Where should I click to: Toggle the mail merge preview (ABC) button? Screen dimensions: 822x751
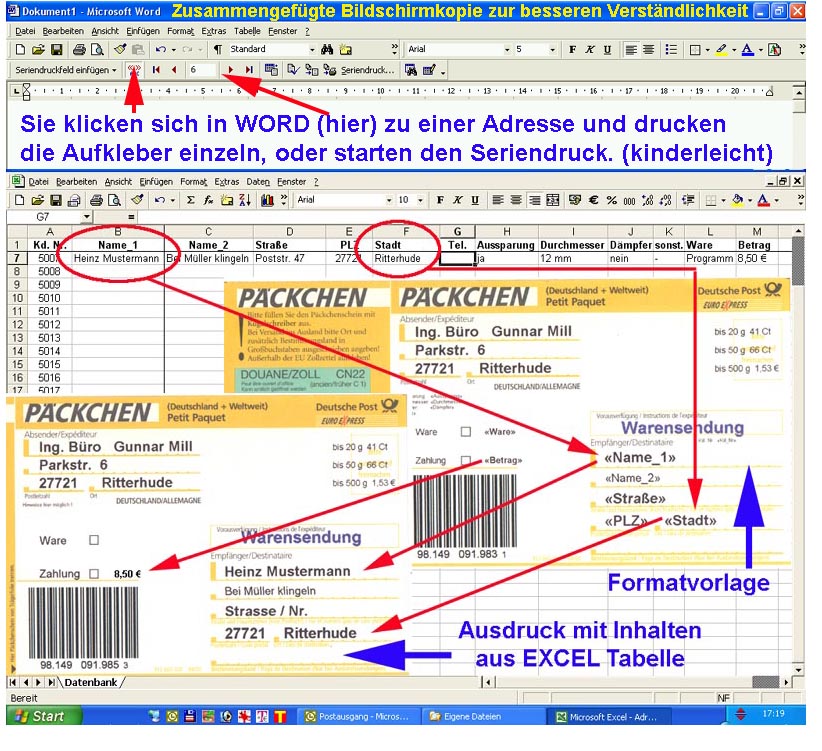[x=134, y=70]
